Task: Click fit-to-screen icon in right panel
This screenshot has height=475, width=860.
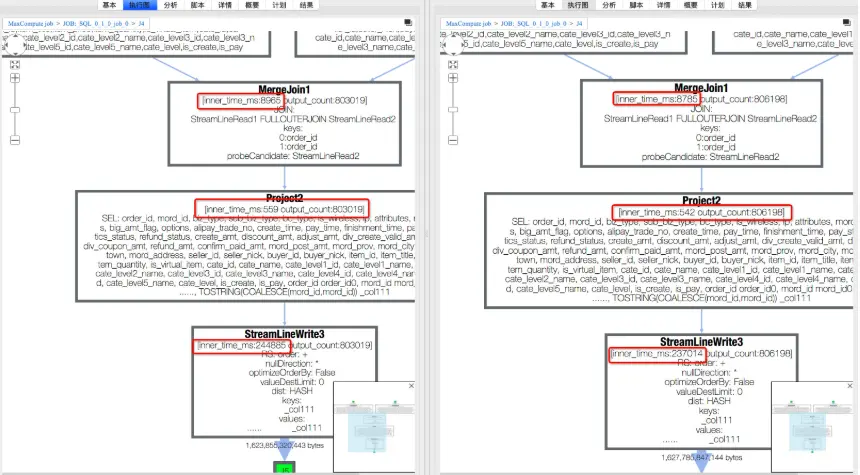Action: click(452, 64)
